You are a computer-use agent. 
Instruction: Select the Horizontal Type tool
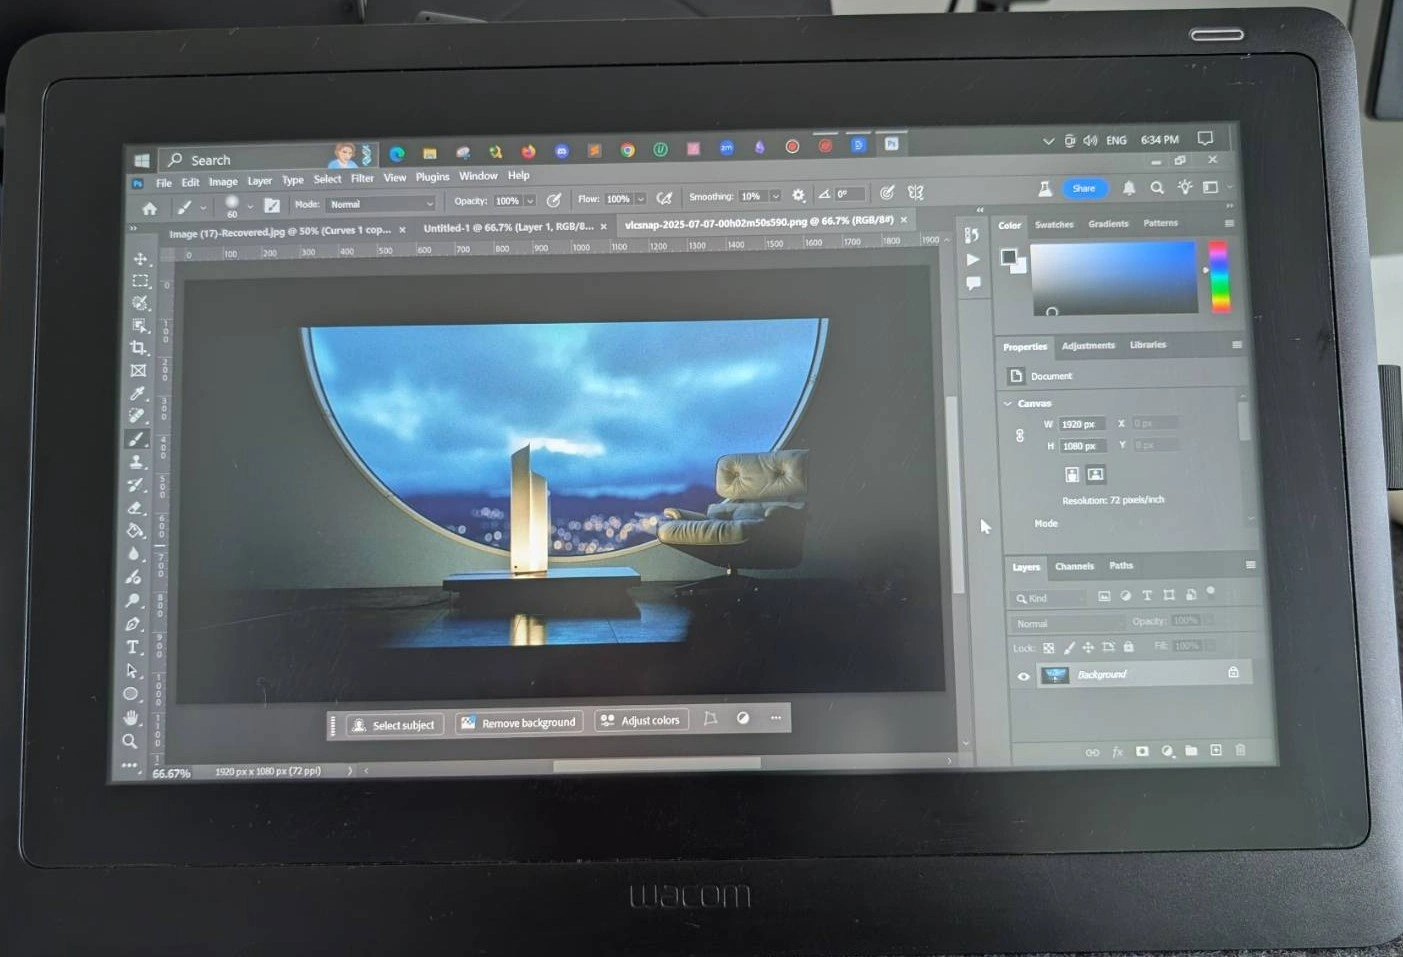(132, 647)
